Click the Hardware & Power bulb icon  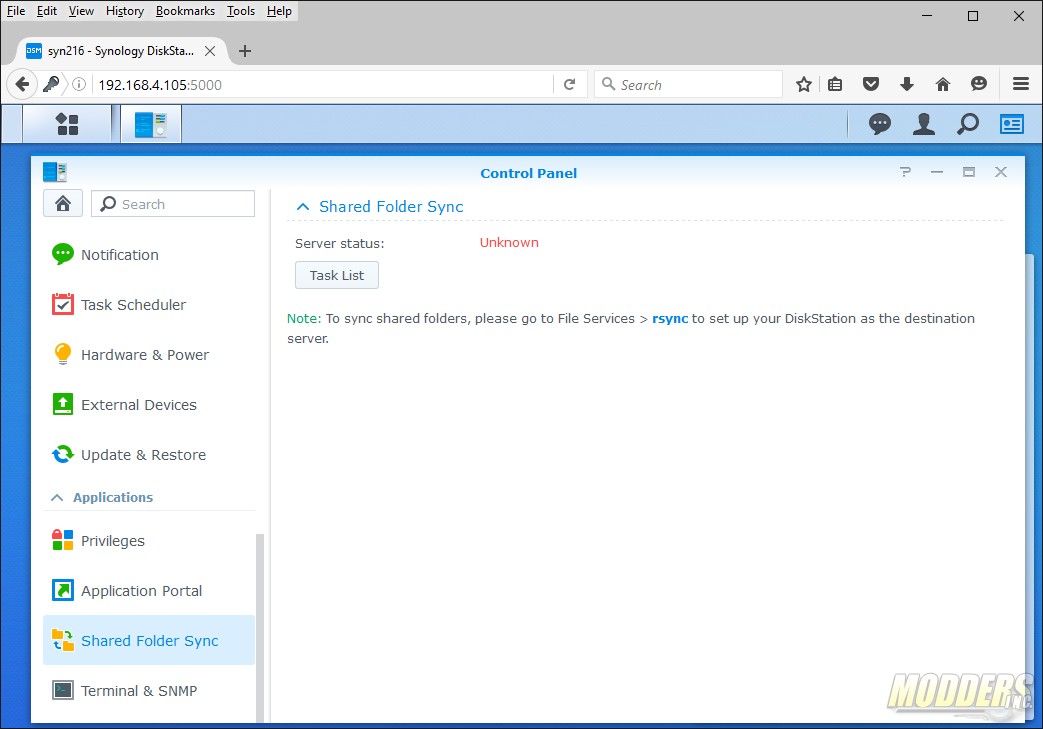(x=63, y=354)
